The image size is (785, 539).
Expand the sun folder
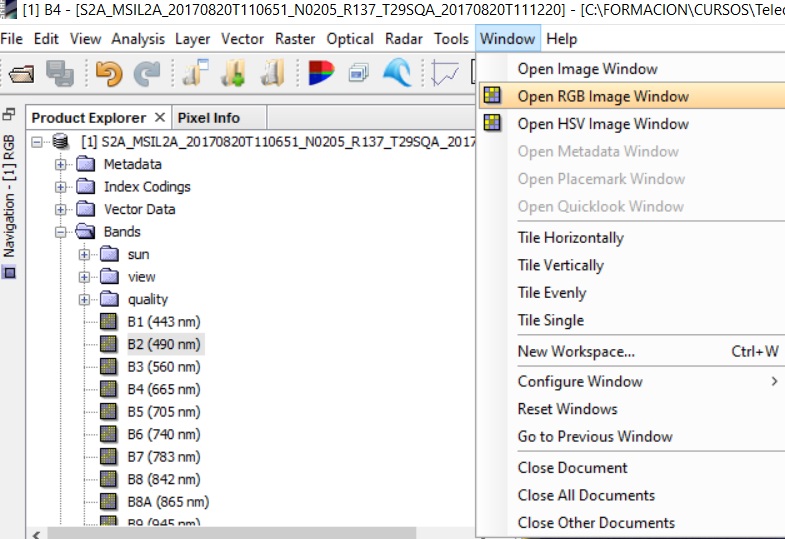[85, 255]
